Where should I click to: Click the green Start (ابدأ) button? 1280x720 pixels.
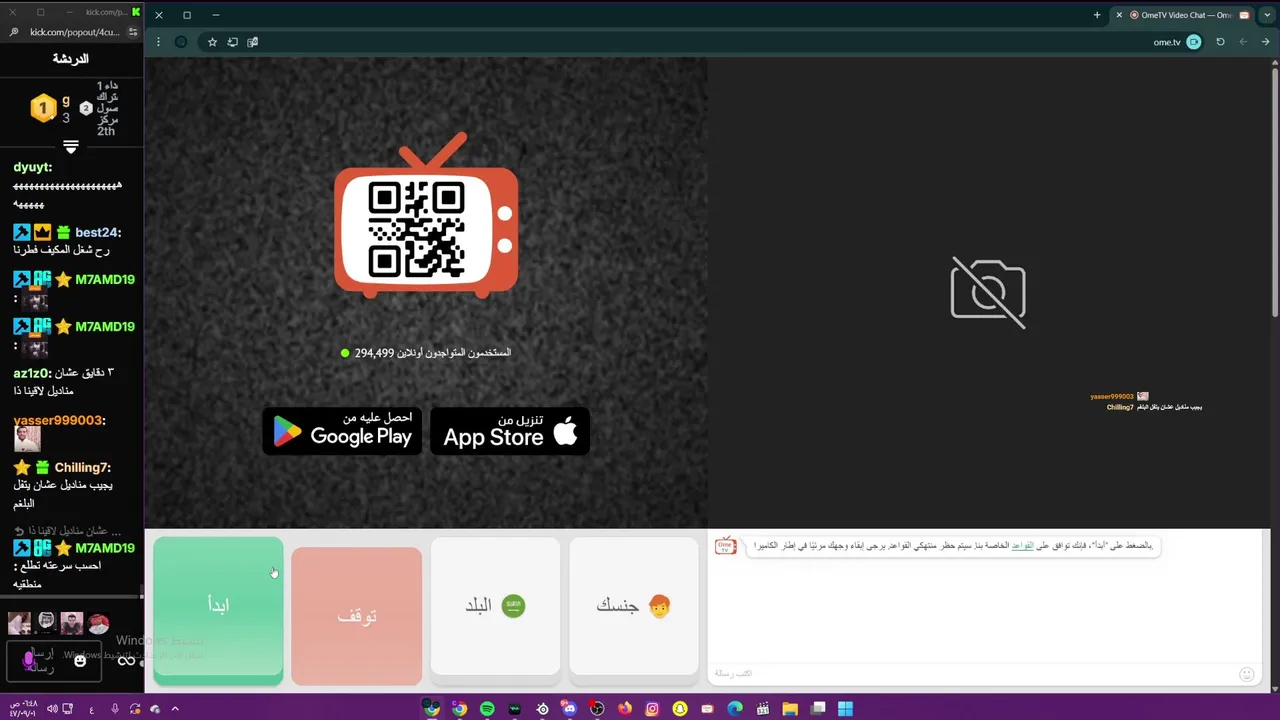coord(218,611)
